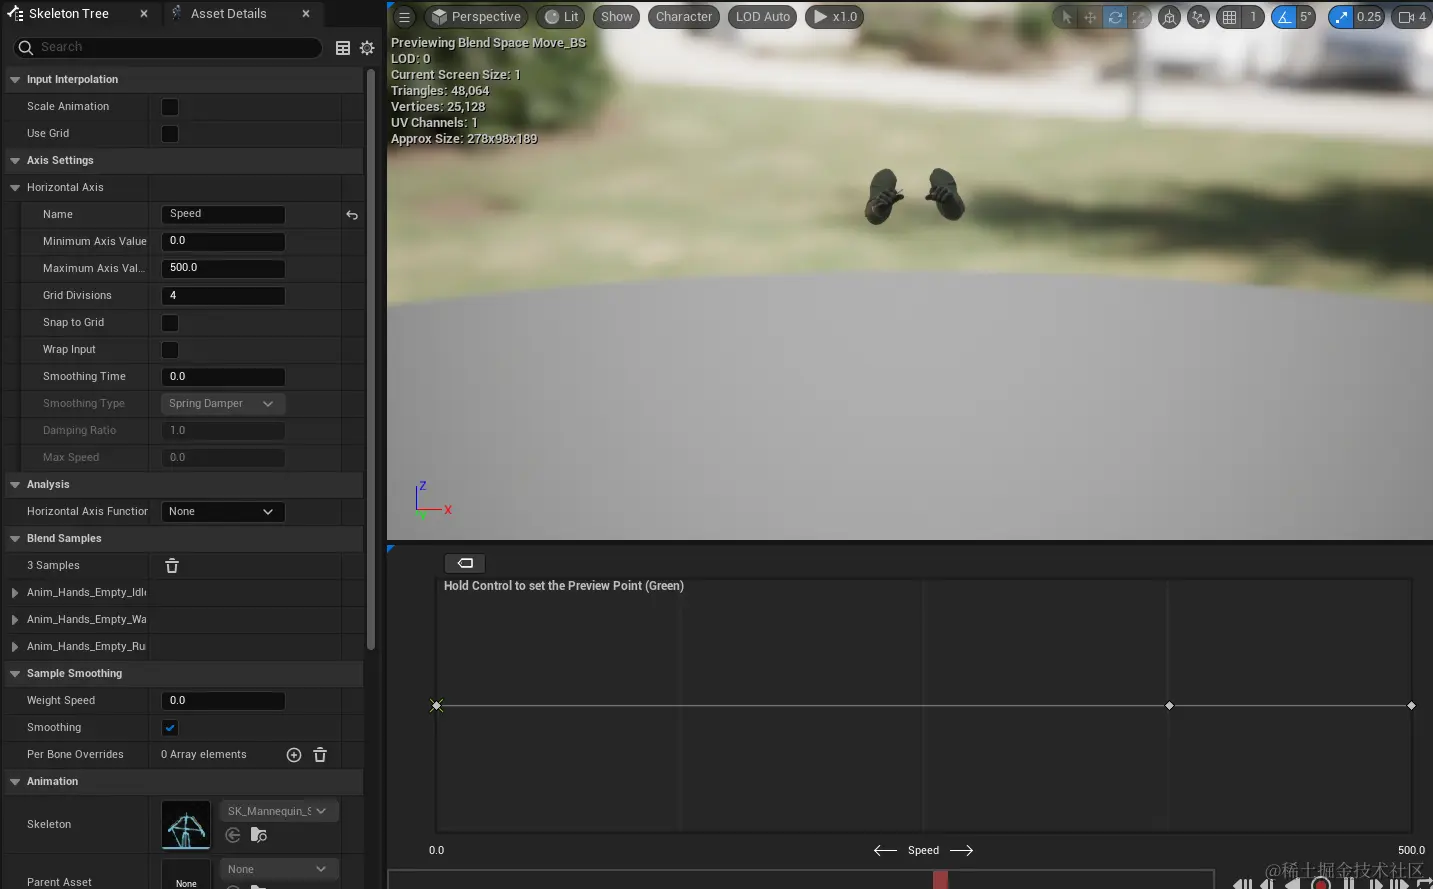The image size is (1433, 889).
Task: Open the Smoothing Type Spring Damper dropdown
Action: 223,403
